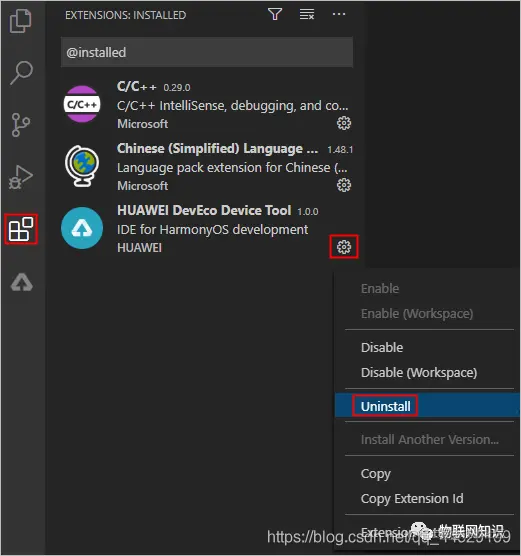Select the C/C++ extension title
Viewport: 521px width, 556px height.
[x=137, y=87]
